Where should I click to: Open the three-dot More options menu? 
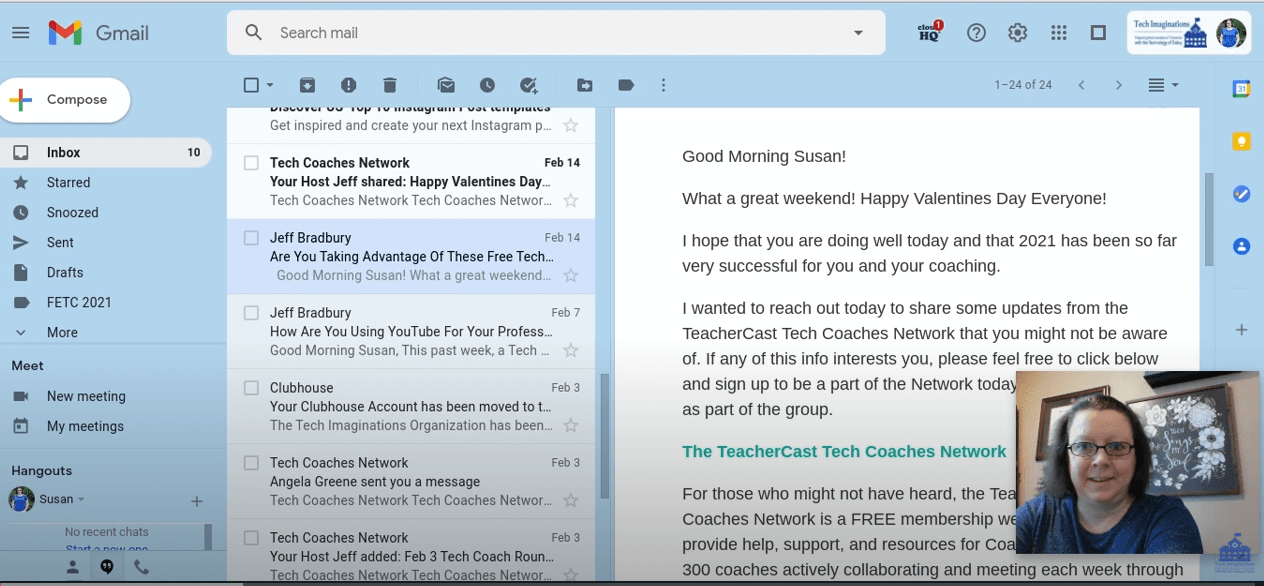pyautogui.click(x=663, y=85)
